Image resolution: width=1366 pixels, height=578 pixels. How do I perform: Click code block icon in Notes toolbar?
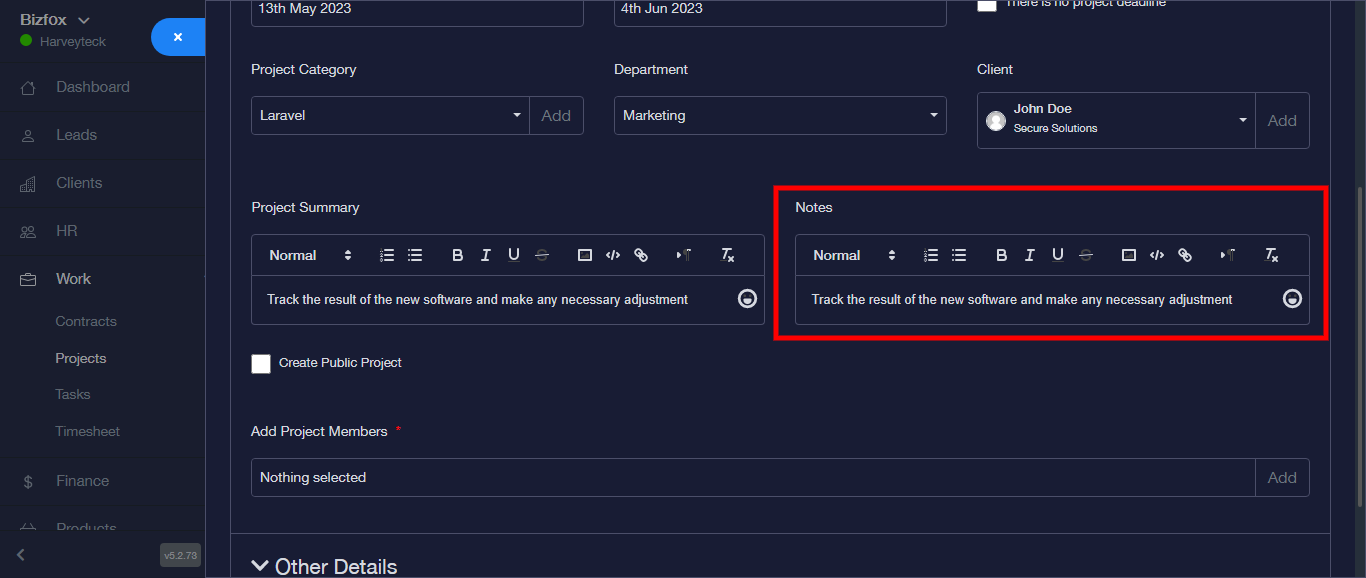(1157, 255)
